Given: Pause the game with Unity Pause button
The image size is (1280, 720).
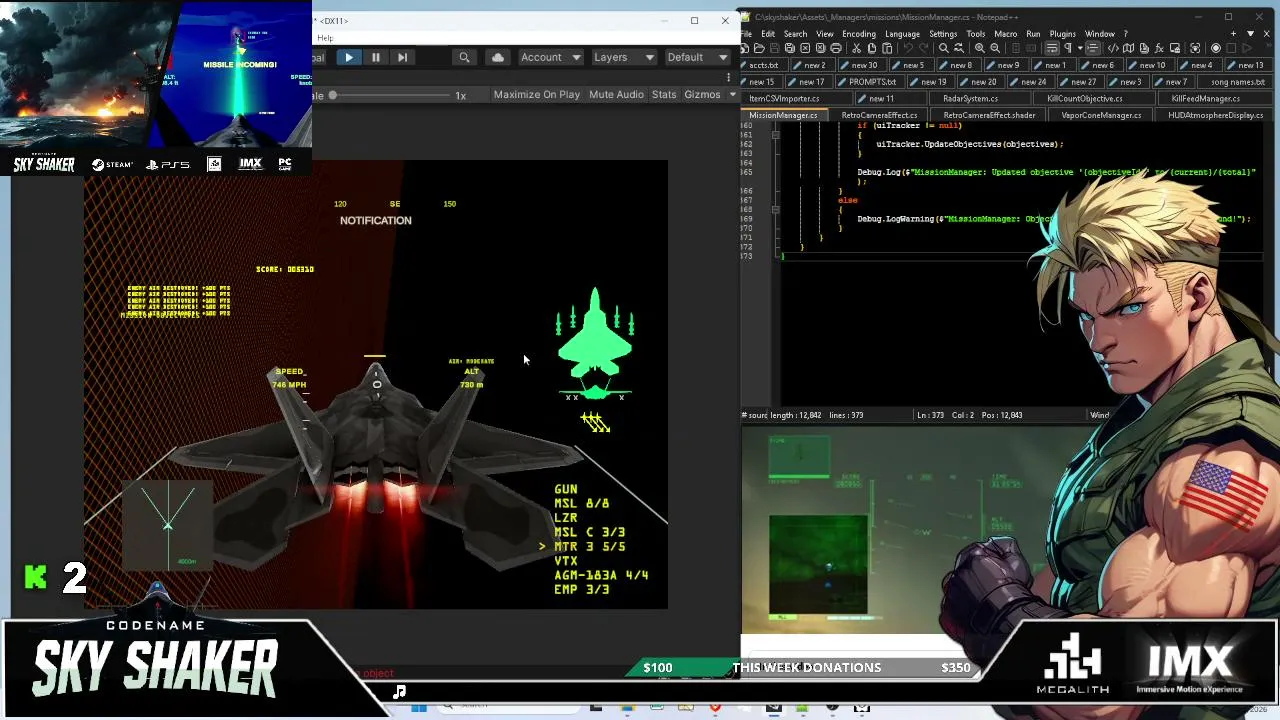Looking at the screenshot, I should click(x=375, y=58).
